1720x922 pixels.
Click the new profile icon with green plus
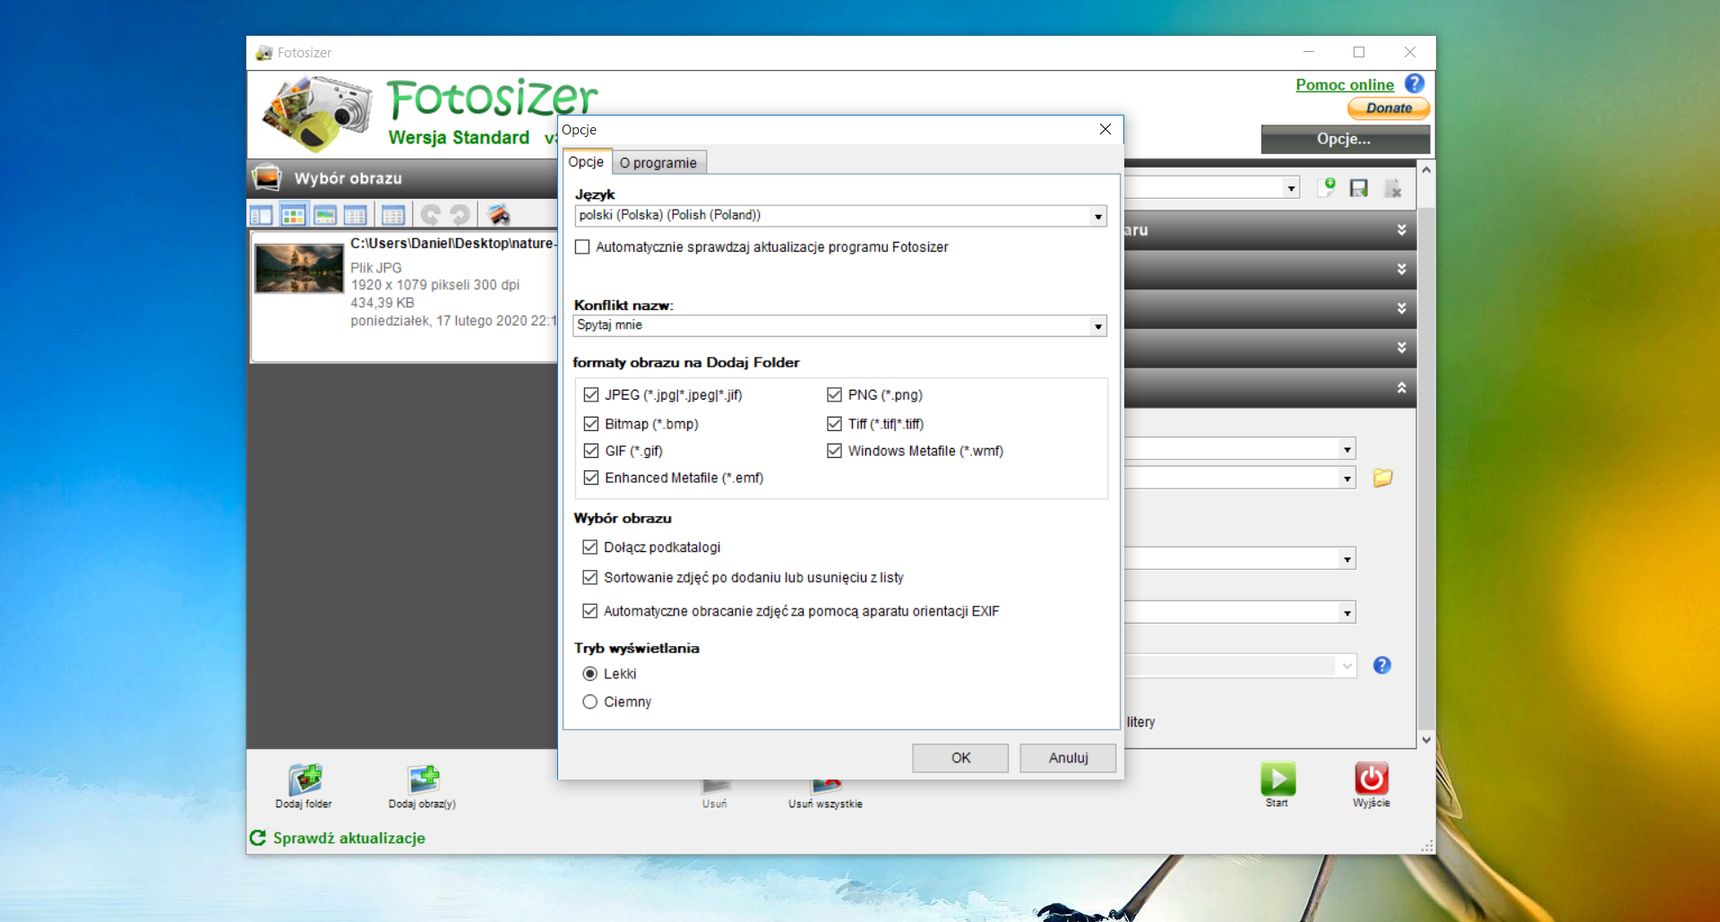[x=1327, y=188]
